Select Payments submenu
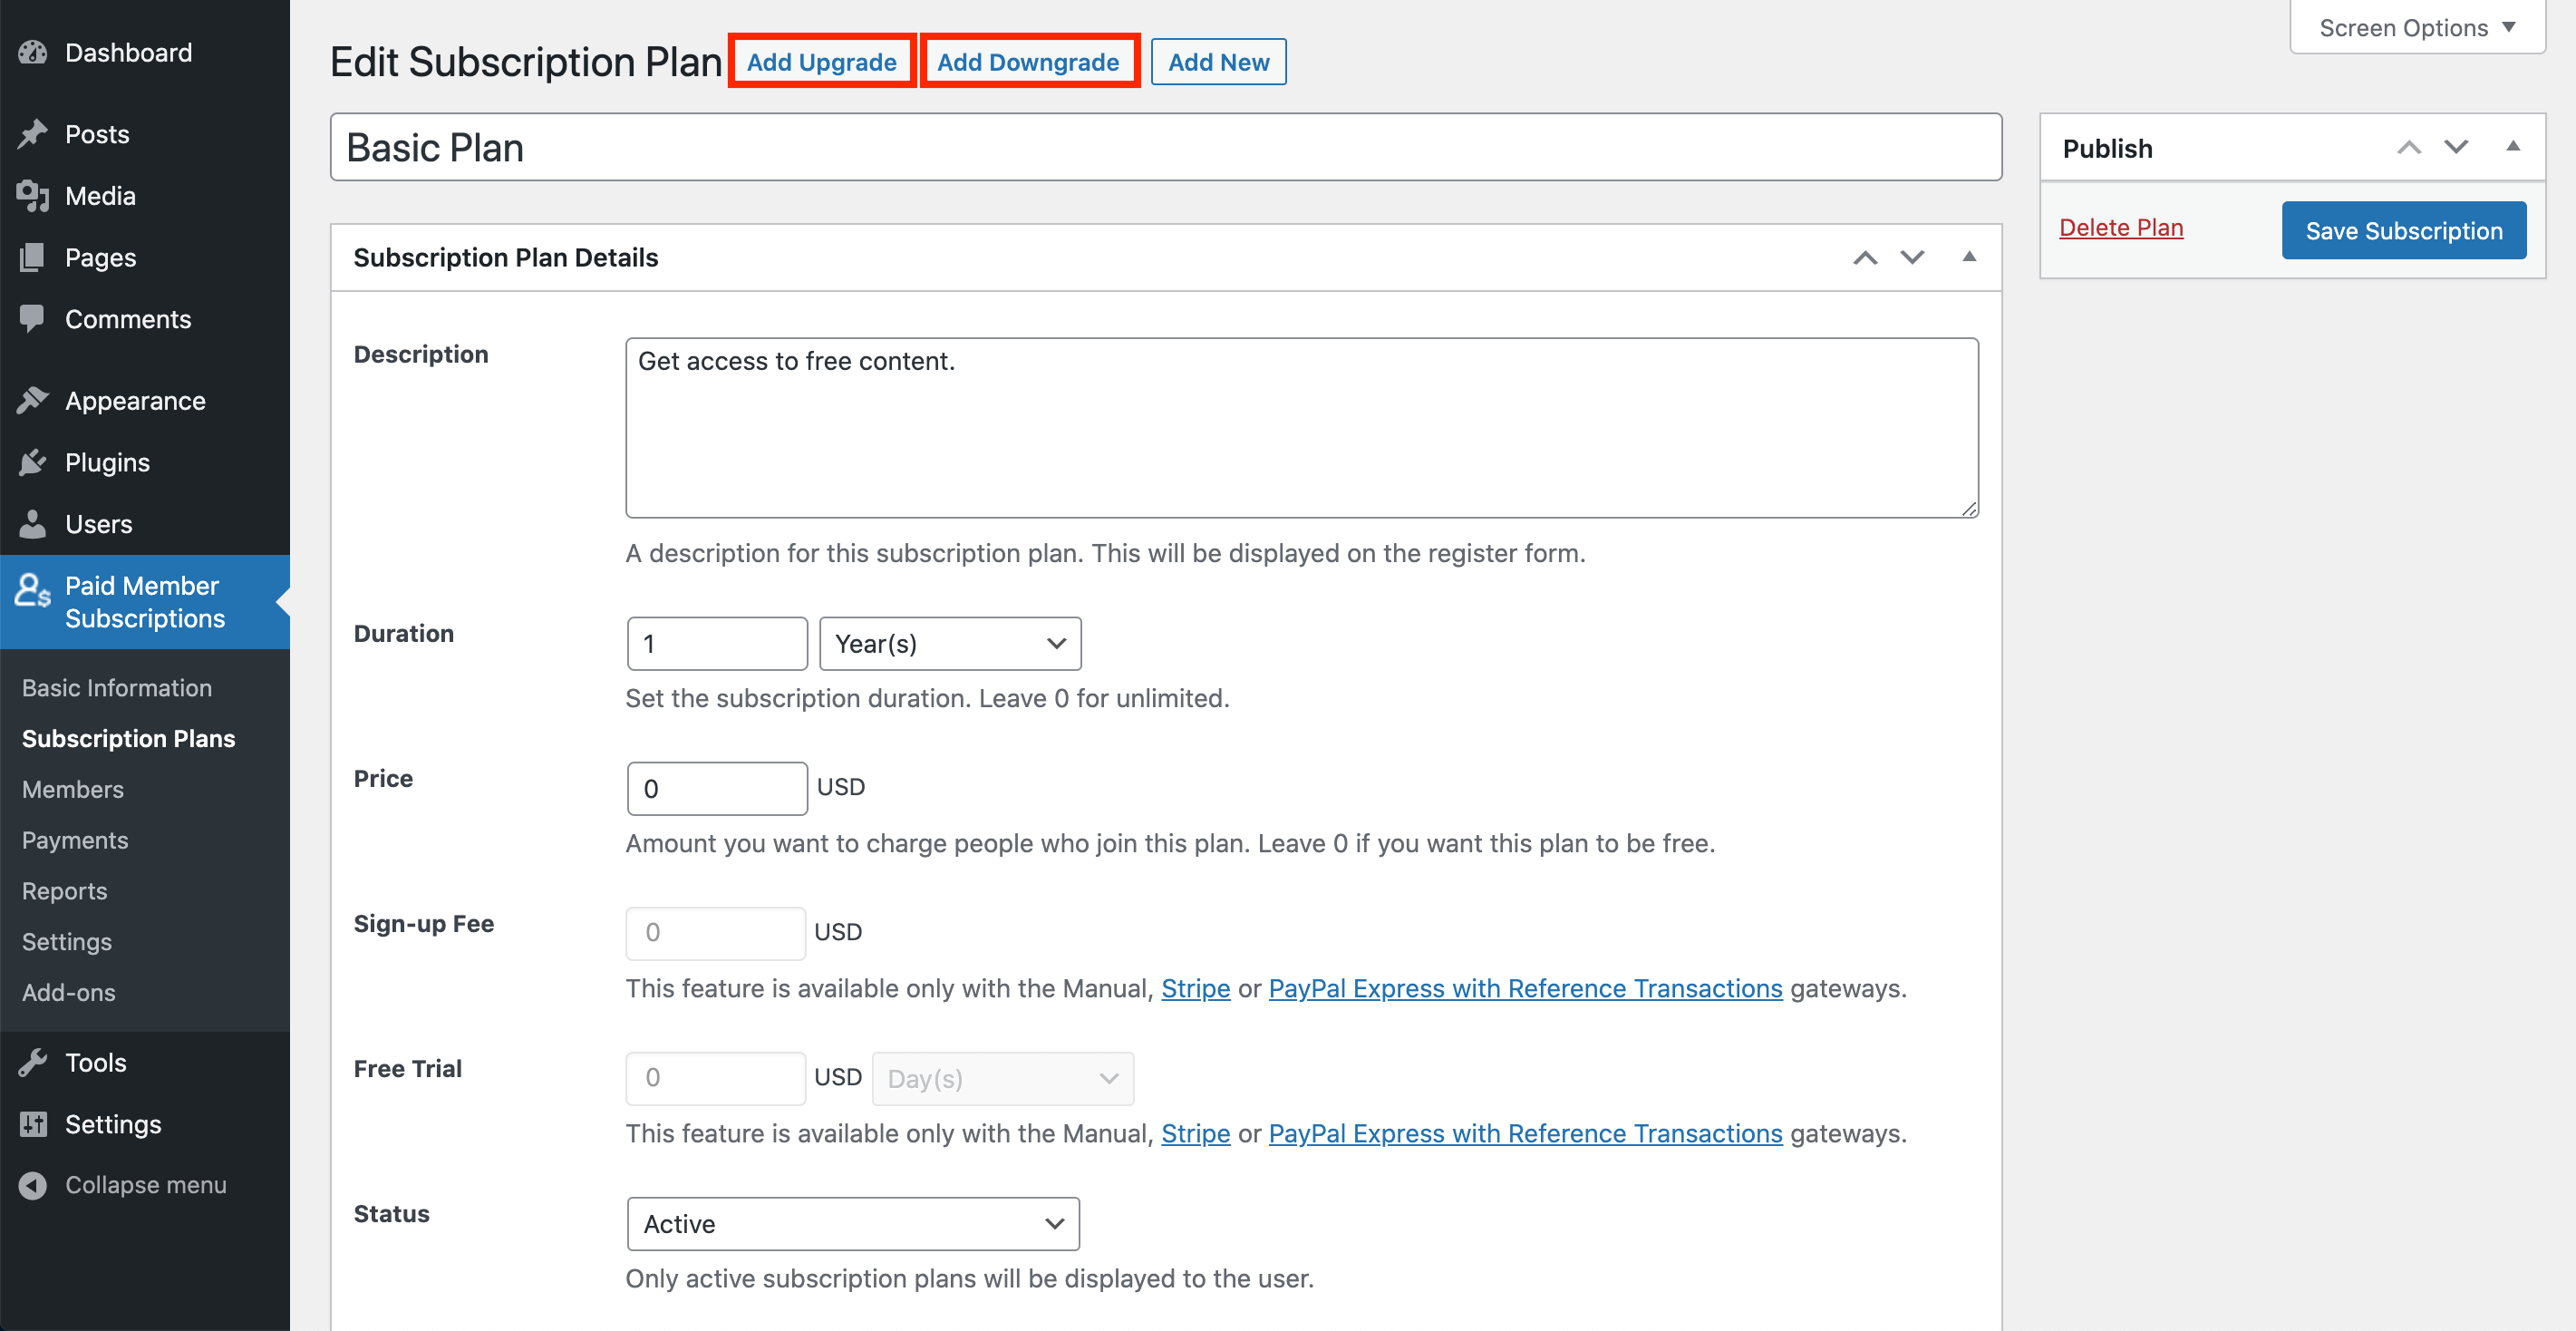This screenshot has height=1331, width=2576. [75, 840]
